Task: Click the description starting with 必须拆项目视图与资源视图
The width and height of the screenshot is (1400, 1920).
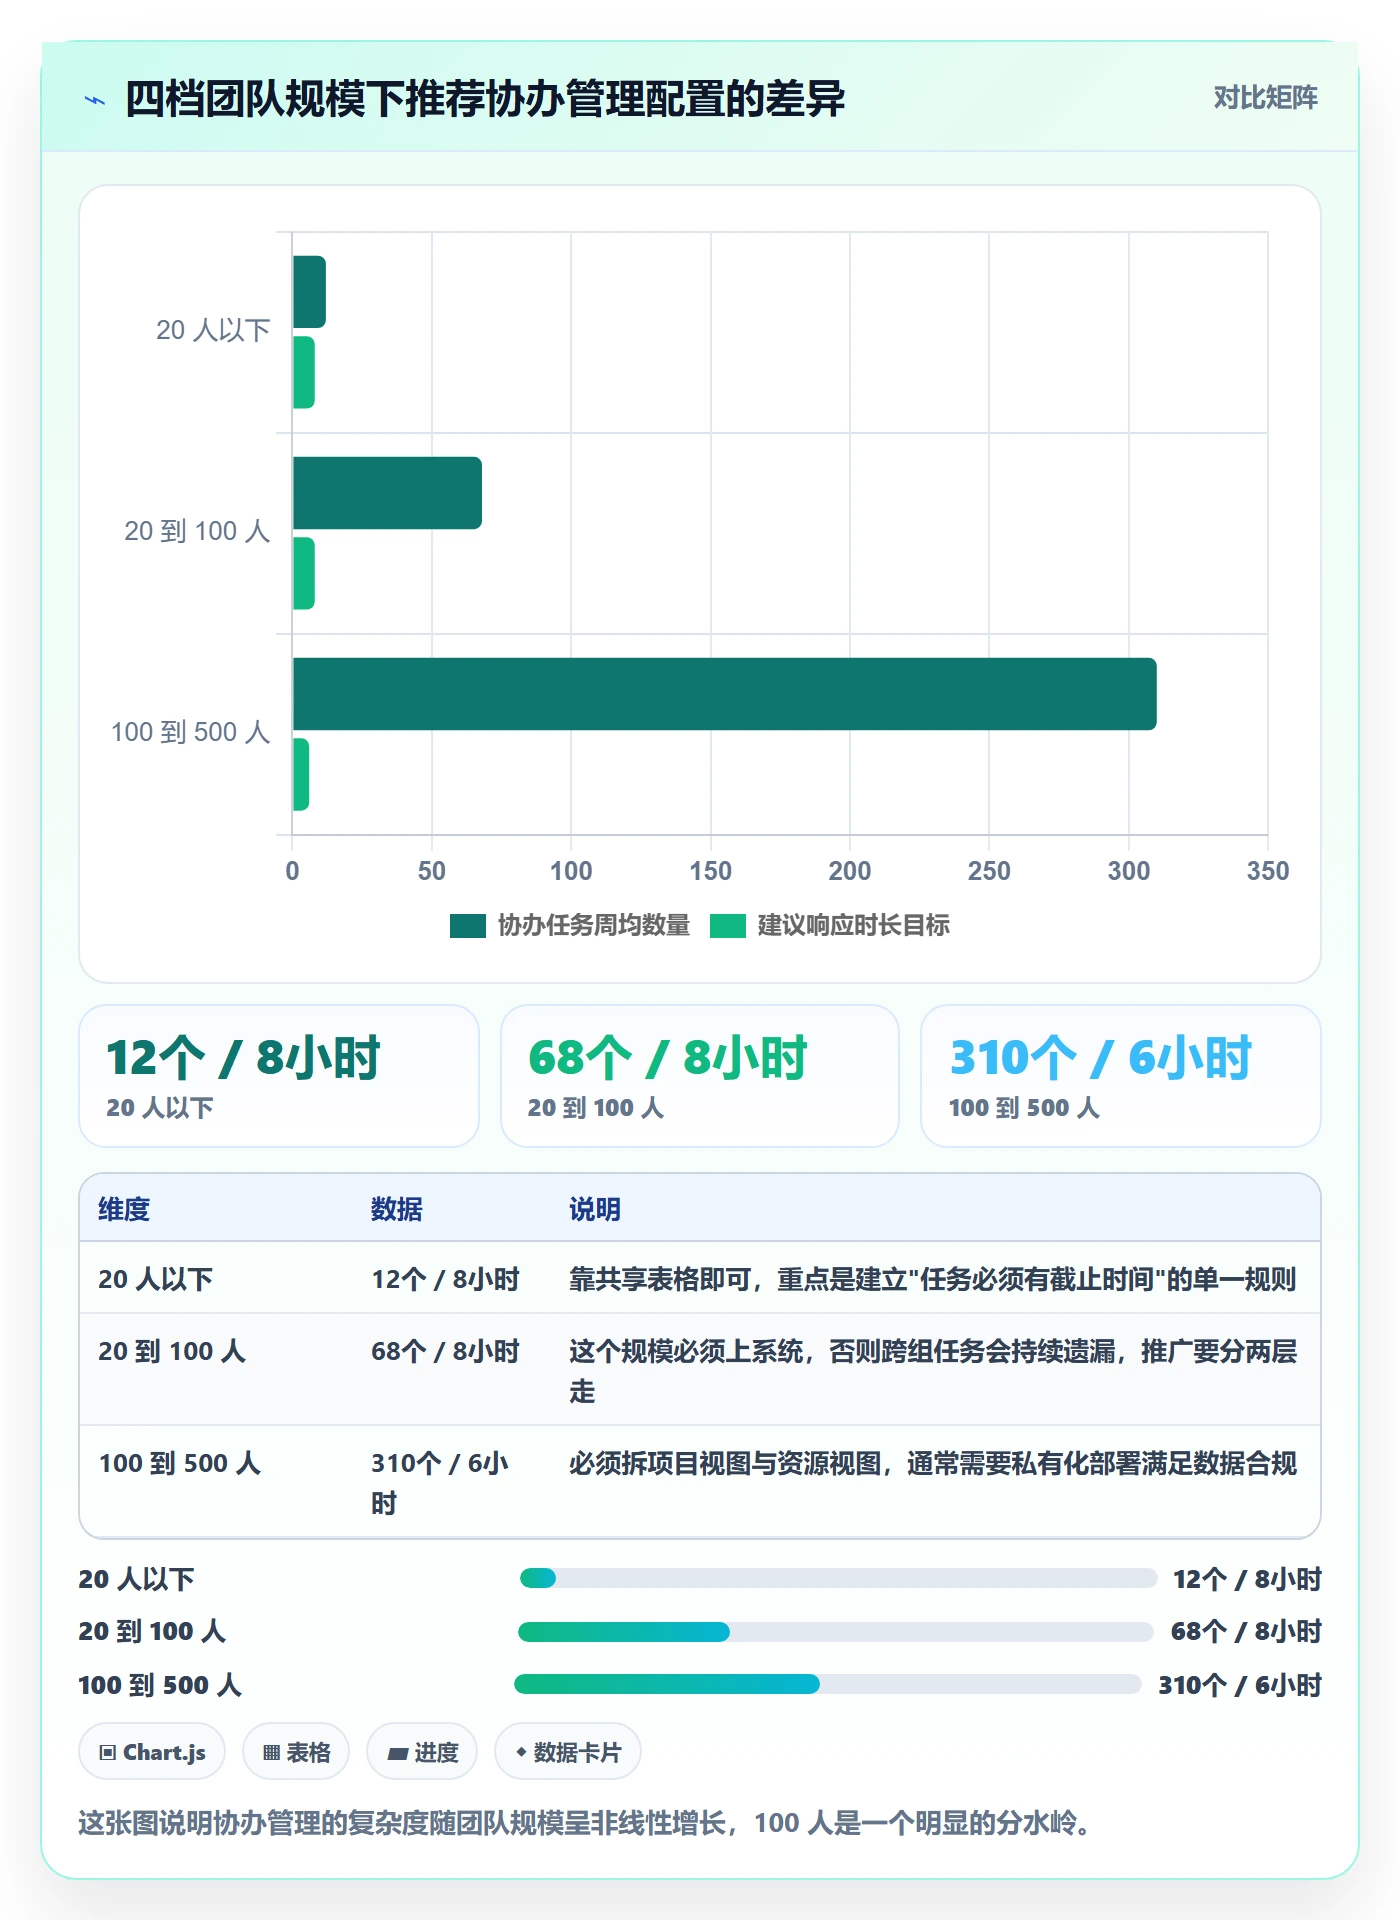Action: coord(933,1463)
